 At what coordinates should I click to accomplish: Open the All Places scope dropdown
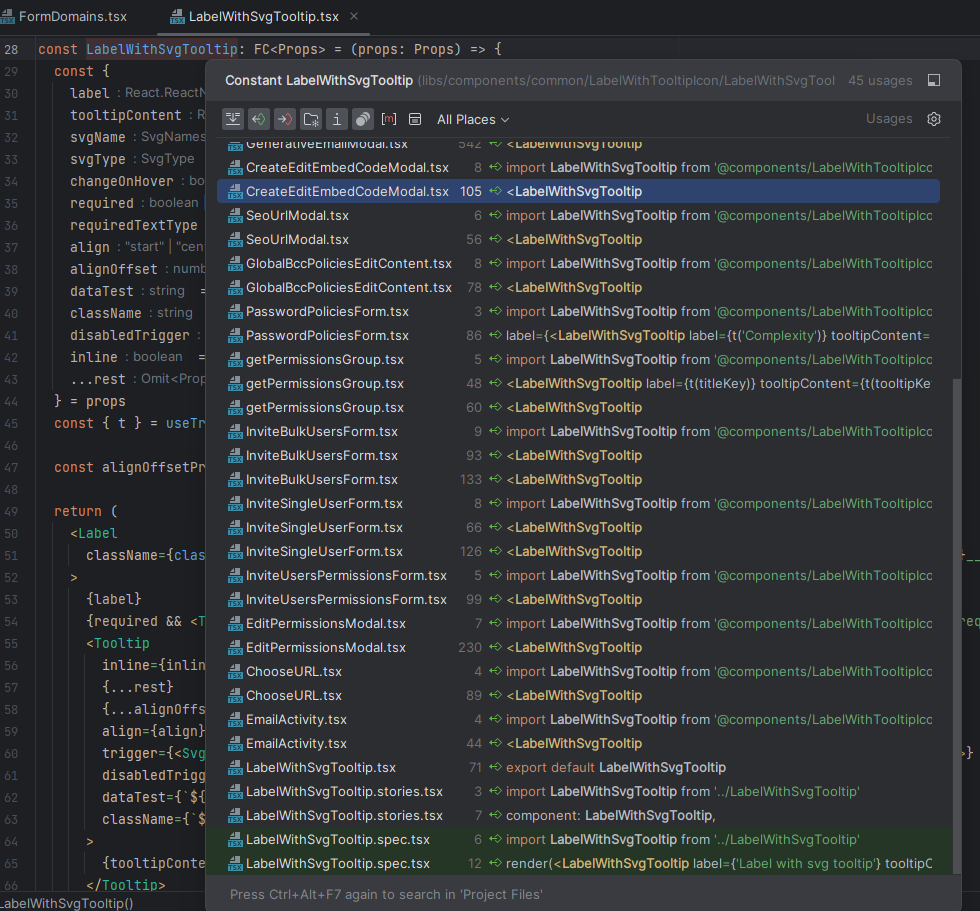pos(472,119)
